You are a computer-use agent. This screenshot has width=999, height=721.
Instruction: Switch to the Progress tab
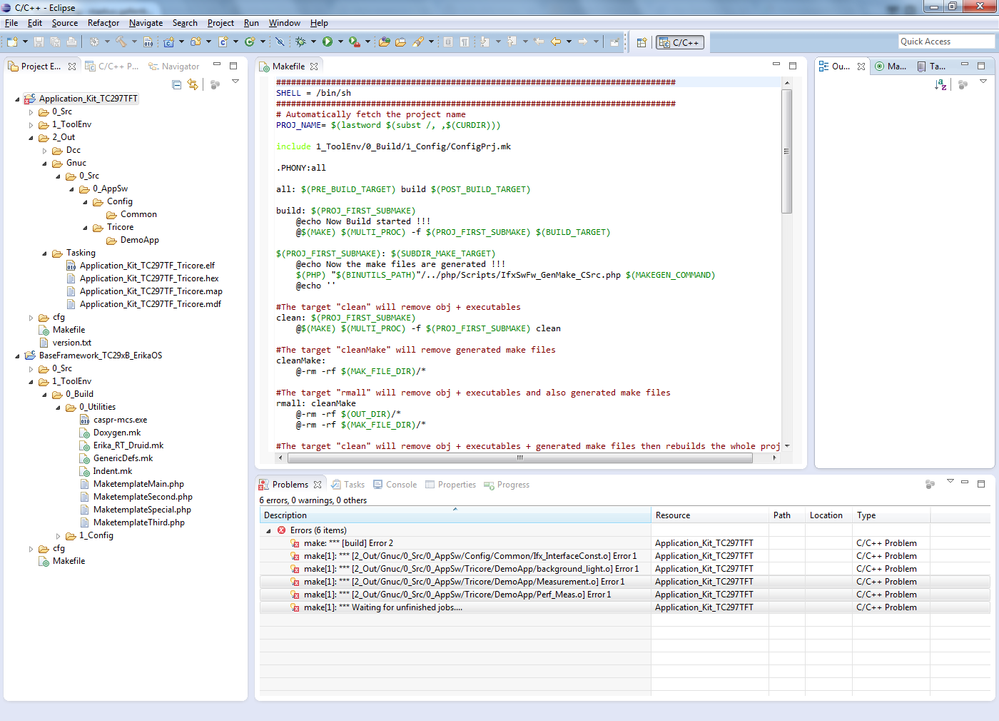point(507,485)
